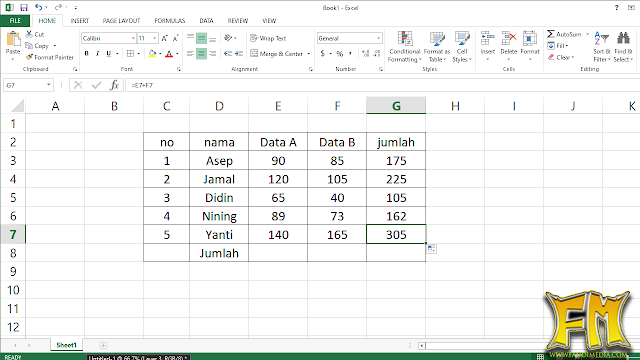Toggle Wrap Text for the cell
The width and height of the screenshot is (640, 360).
pyautogui.click(x=268, y=38)
